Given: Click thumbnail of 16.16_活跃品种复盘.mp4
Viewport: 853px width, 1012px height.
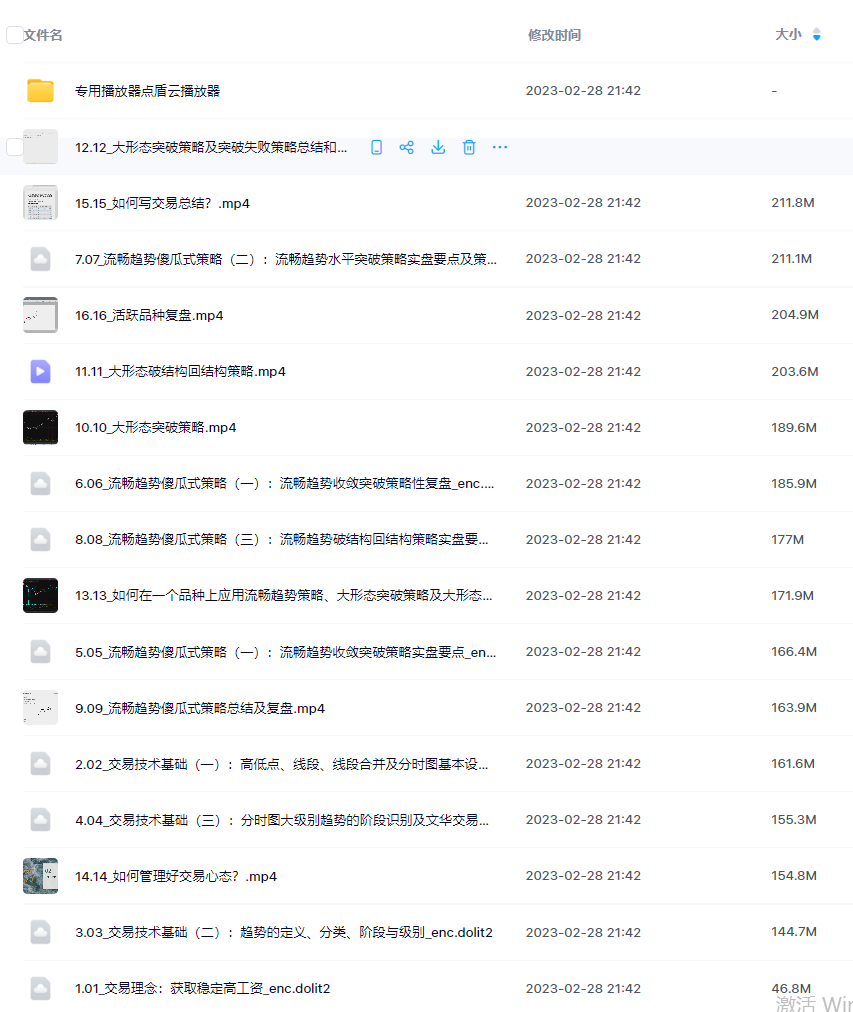Looking at the screenshot, I should point(40,315).
